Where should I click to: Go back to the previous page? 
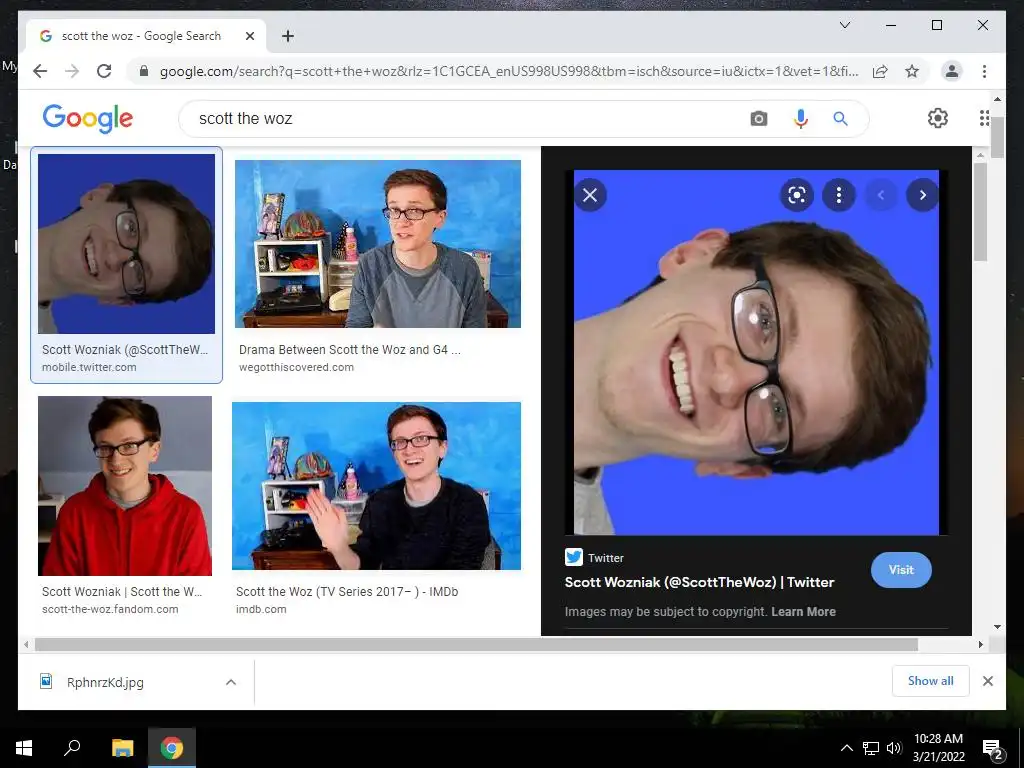pyautogui.click(x=40, y=71)
